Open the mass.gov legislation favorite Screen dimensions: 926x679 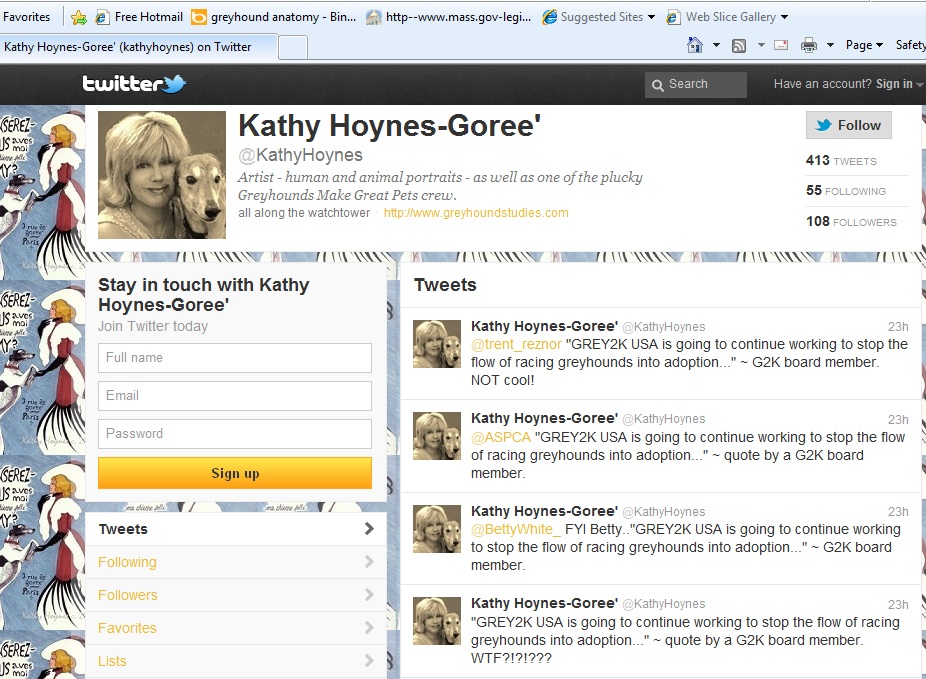pos(448,17)
